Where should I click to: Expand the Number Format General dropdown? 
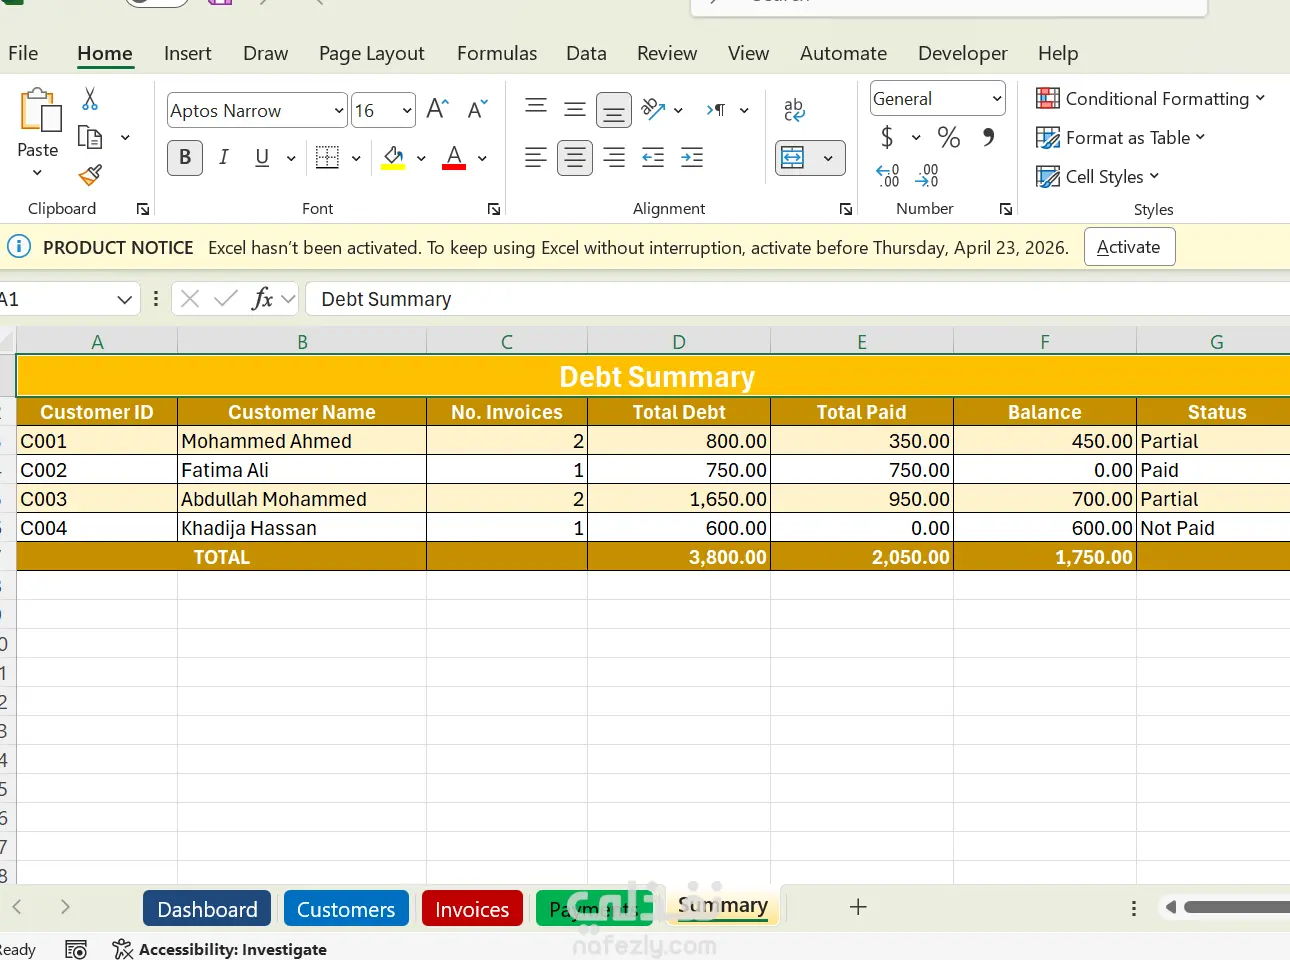(997, 98)
